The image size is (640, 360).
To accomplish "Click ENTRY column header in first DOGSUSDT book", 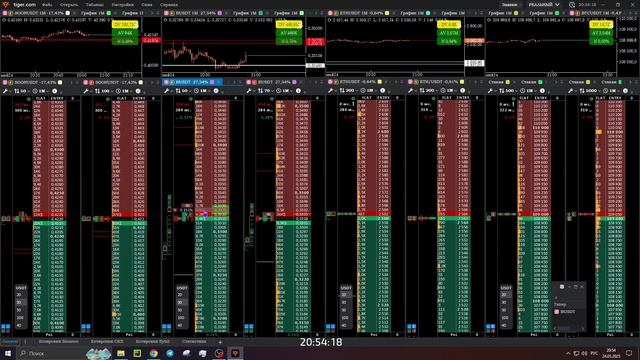I will (x=57, y=98).
